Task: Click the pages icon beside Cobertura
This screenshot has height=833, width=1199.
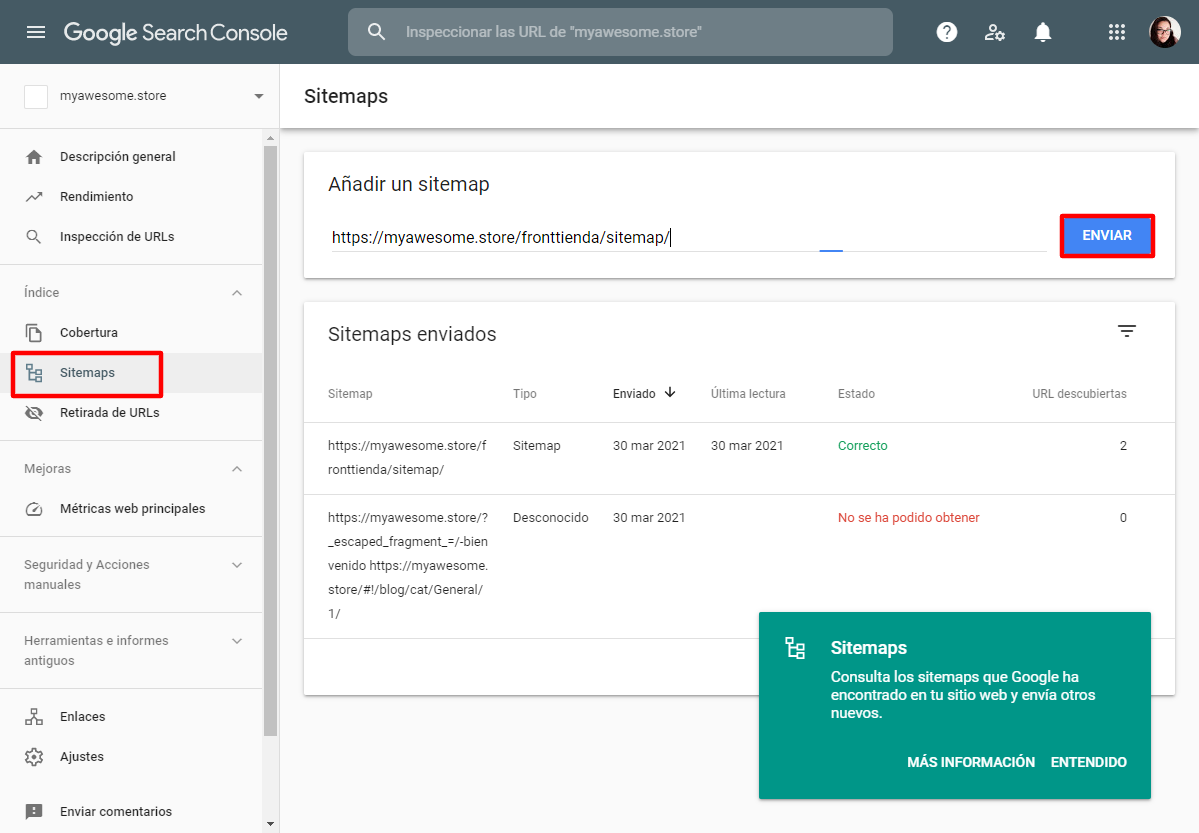Action: tap(34, 333)
